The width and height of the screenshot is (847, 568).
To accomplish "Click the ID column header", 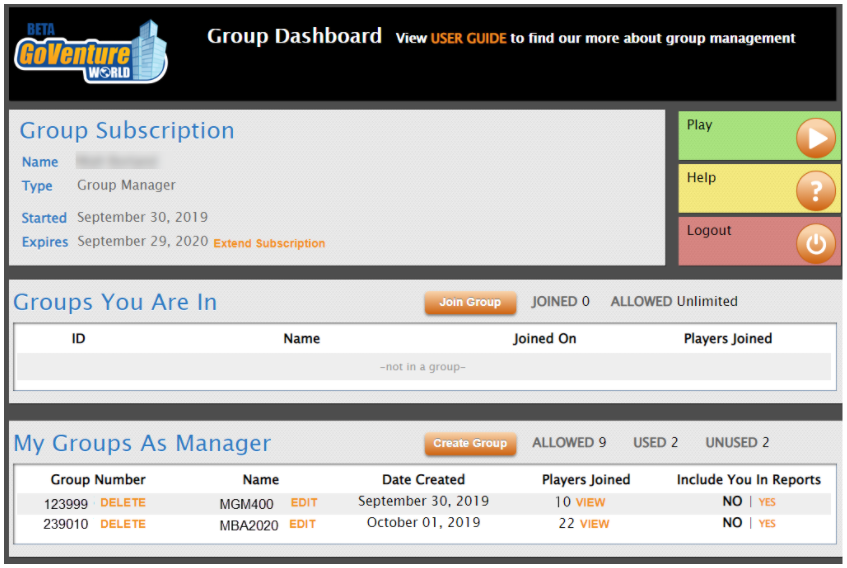I will pyautogui.click(x=78, y=339).
